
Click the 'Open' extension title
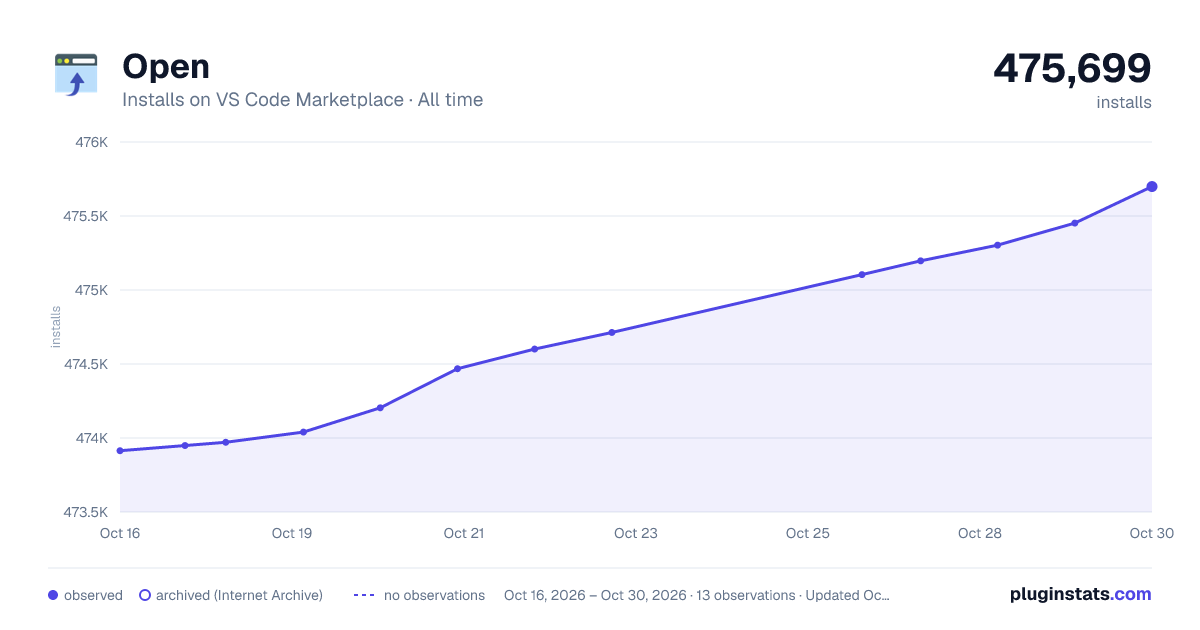click(x=166, y=67)
